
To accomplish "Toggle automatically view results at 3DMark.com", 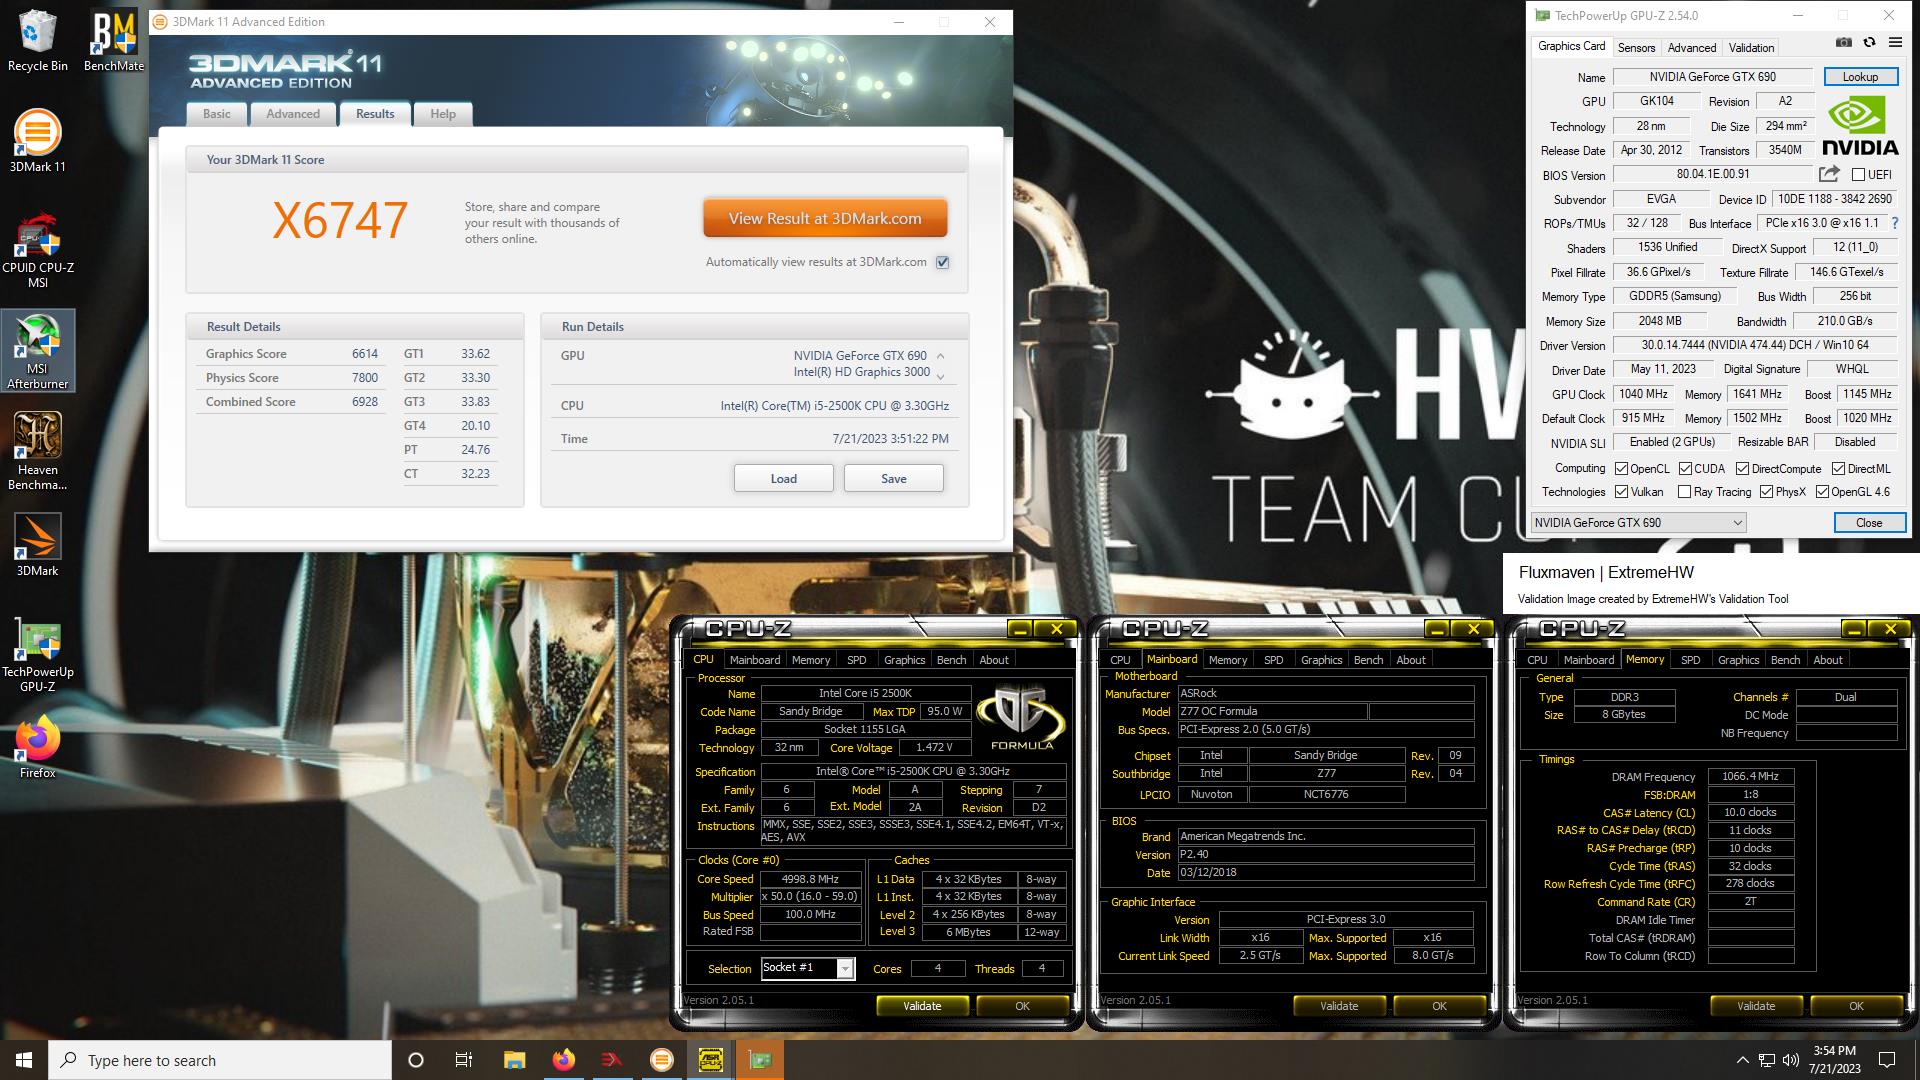I will 942,262.
